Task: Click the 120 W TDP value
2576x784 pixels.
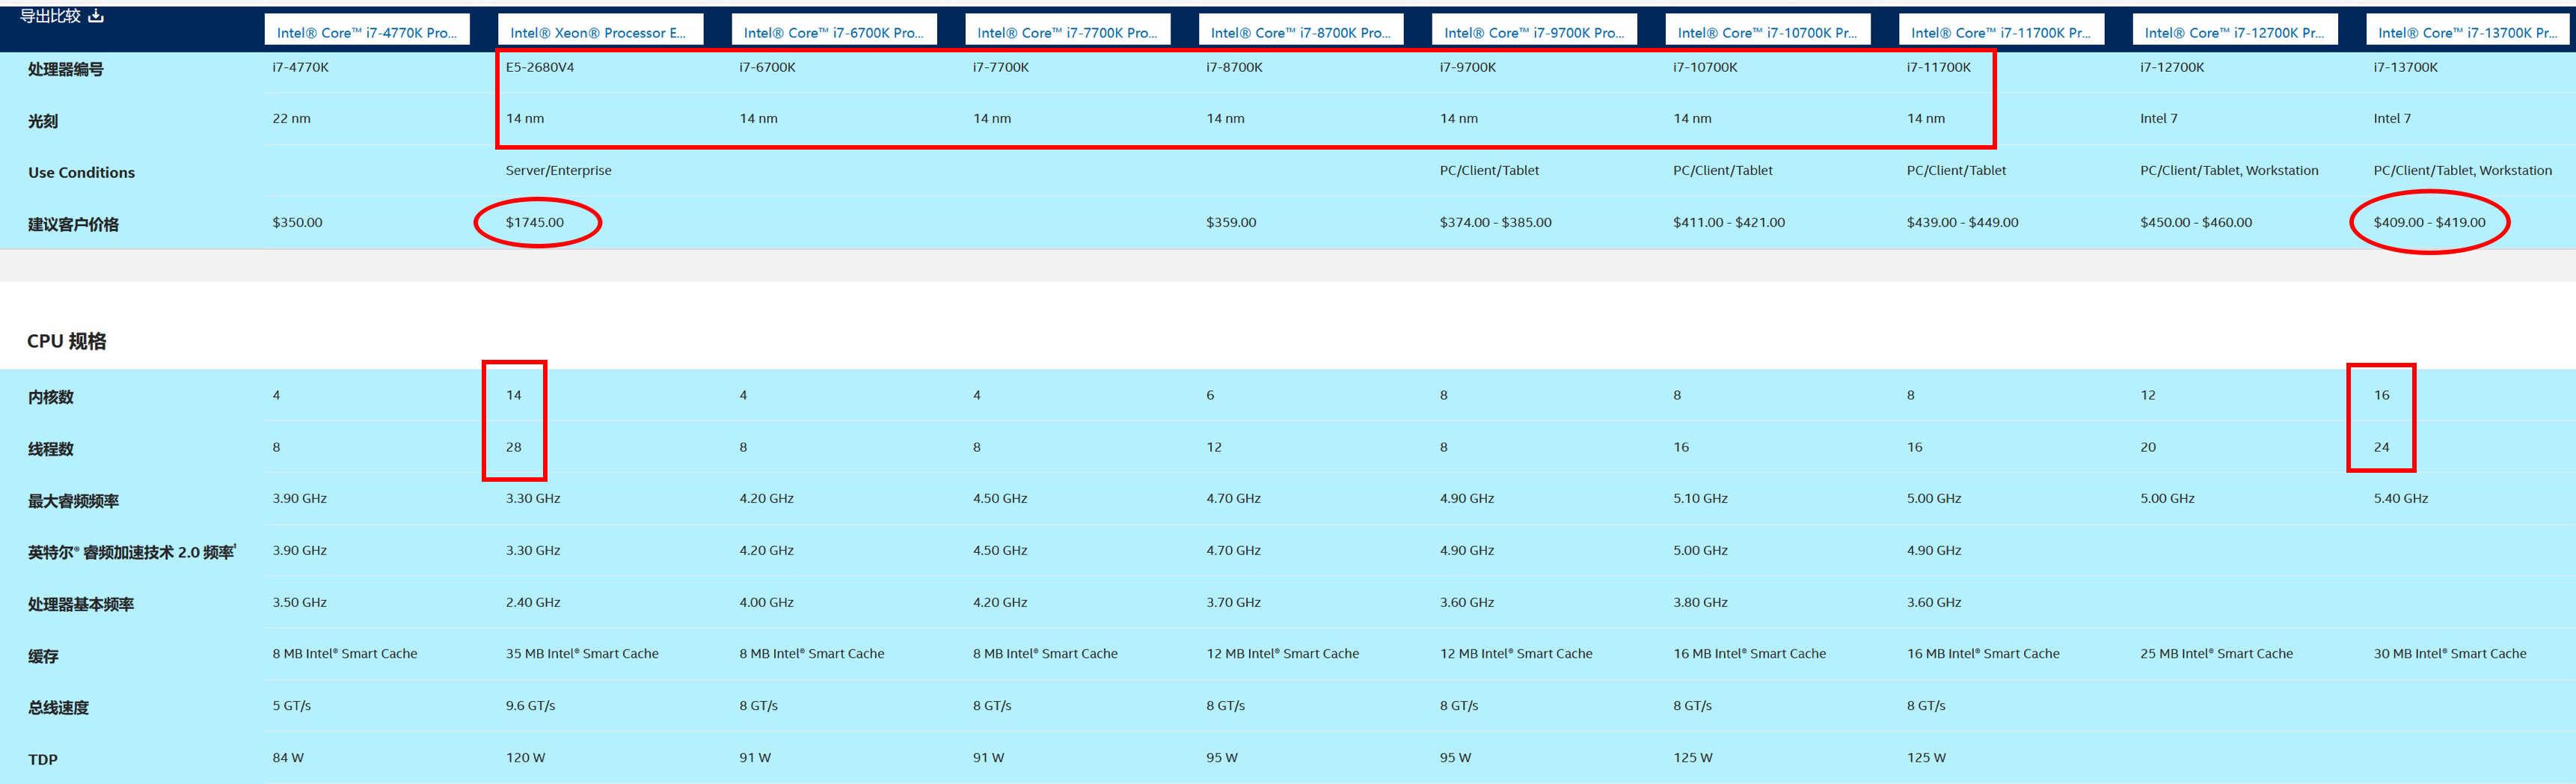Action: (525, 757)
